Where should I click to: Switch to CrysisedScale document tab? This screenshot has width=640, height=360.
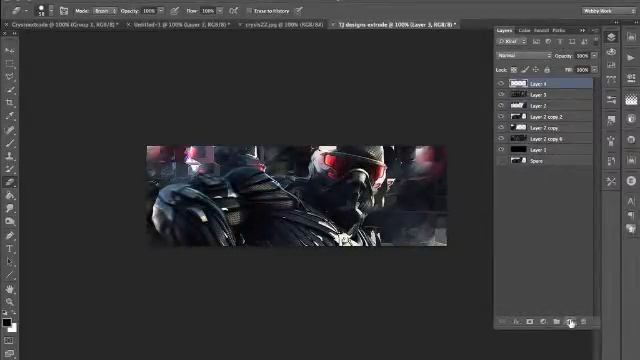coord(65,24)
